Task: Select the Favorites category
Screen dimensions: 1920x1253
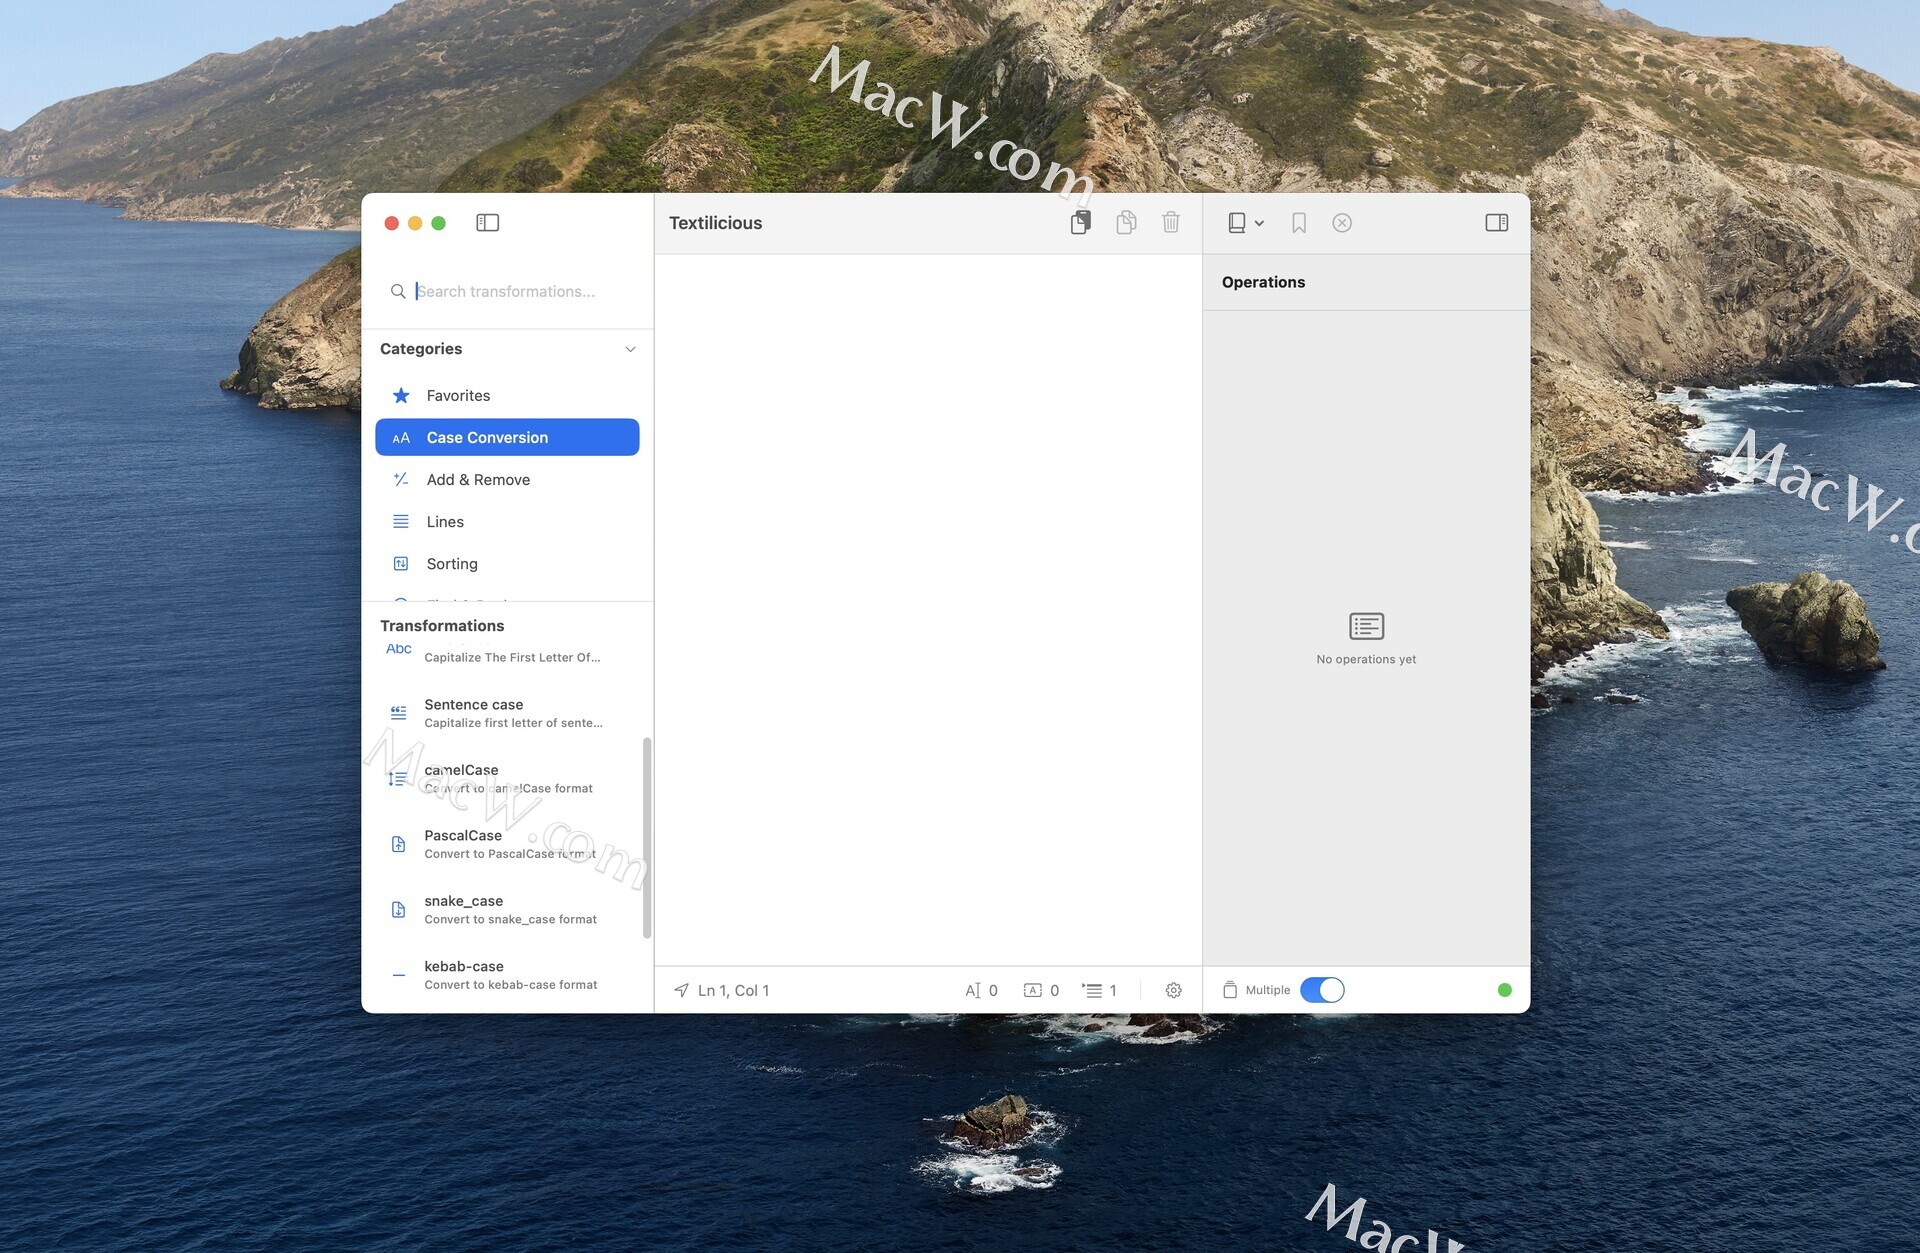Action: coord(458,396)
